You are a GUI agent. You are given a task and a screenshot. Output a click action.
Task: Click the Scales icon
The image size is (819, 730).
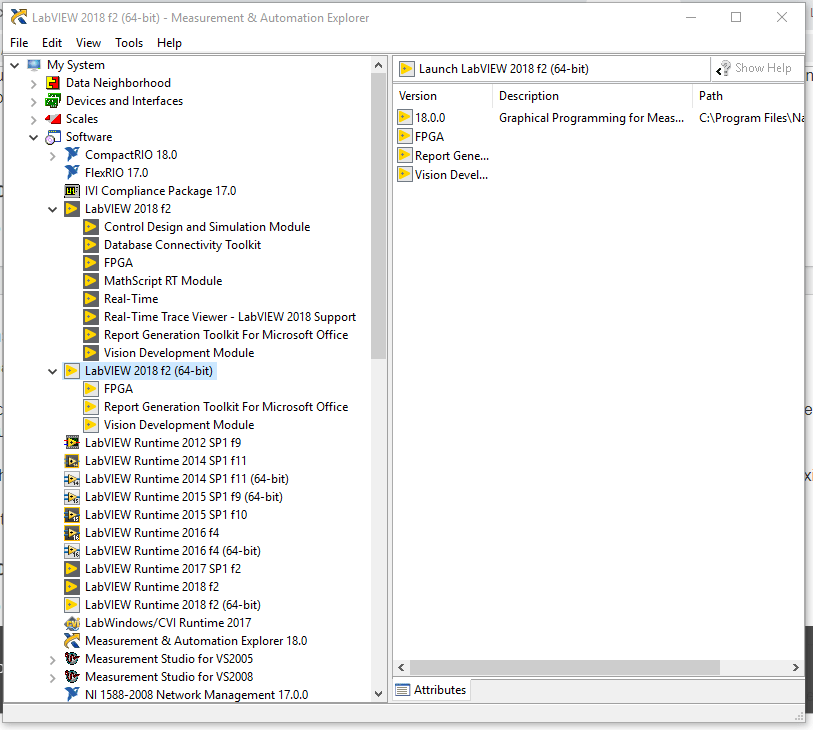click(x=53, y=119)
